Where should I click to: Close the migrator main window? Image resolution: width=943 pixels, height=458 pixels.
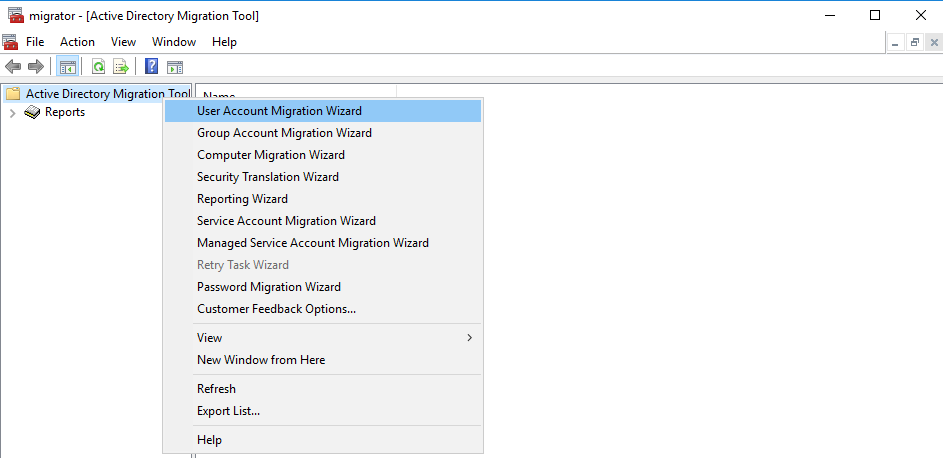pyautogui.click(x=920, y=16)
